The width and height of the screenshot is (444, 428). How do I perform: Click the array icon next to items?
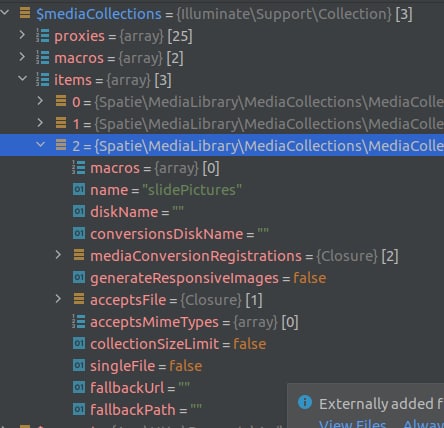pyautogui.click(x=43, y=79)
